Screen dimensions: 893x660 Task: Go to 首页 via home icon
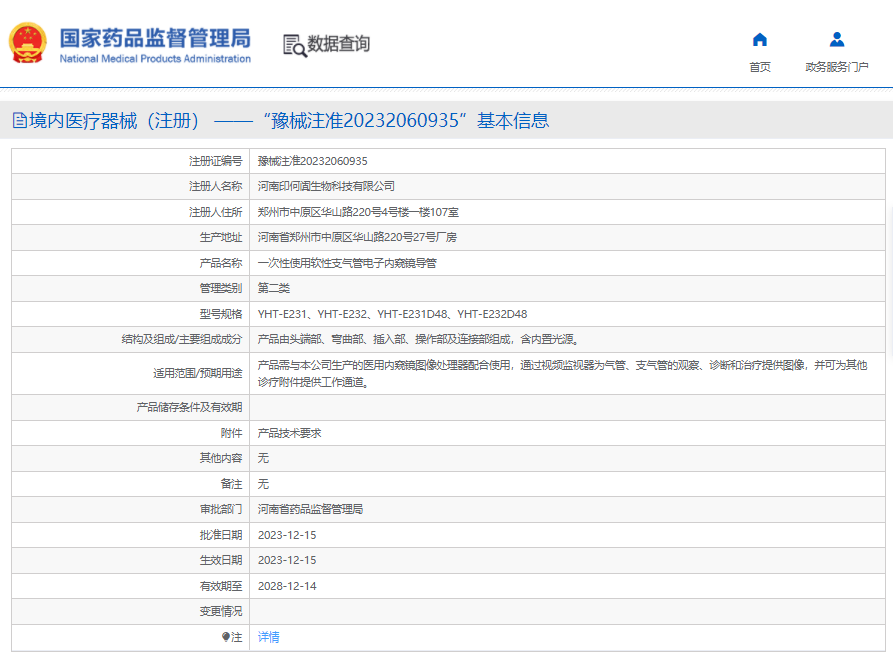(x=760, y=39)
